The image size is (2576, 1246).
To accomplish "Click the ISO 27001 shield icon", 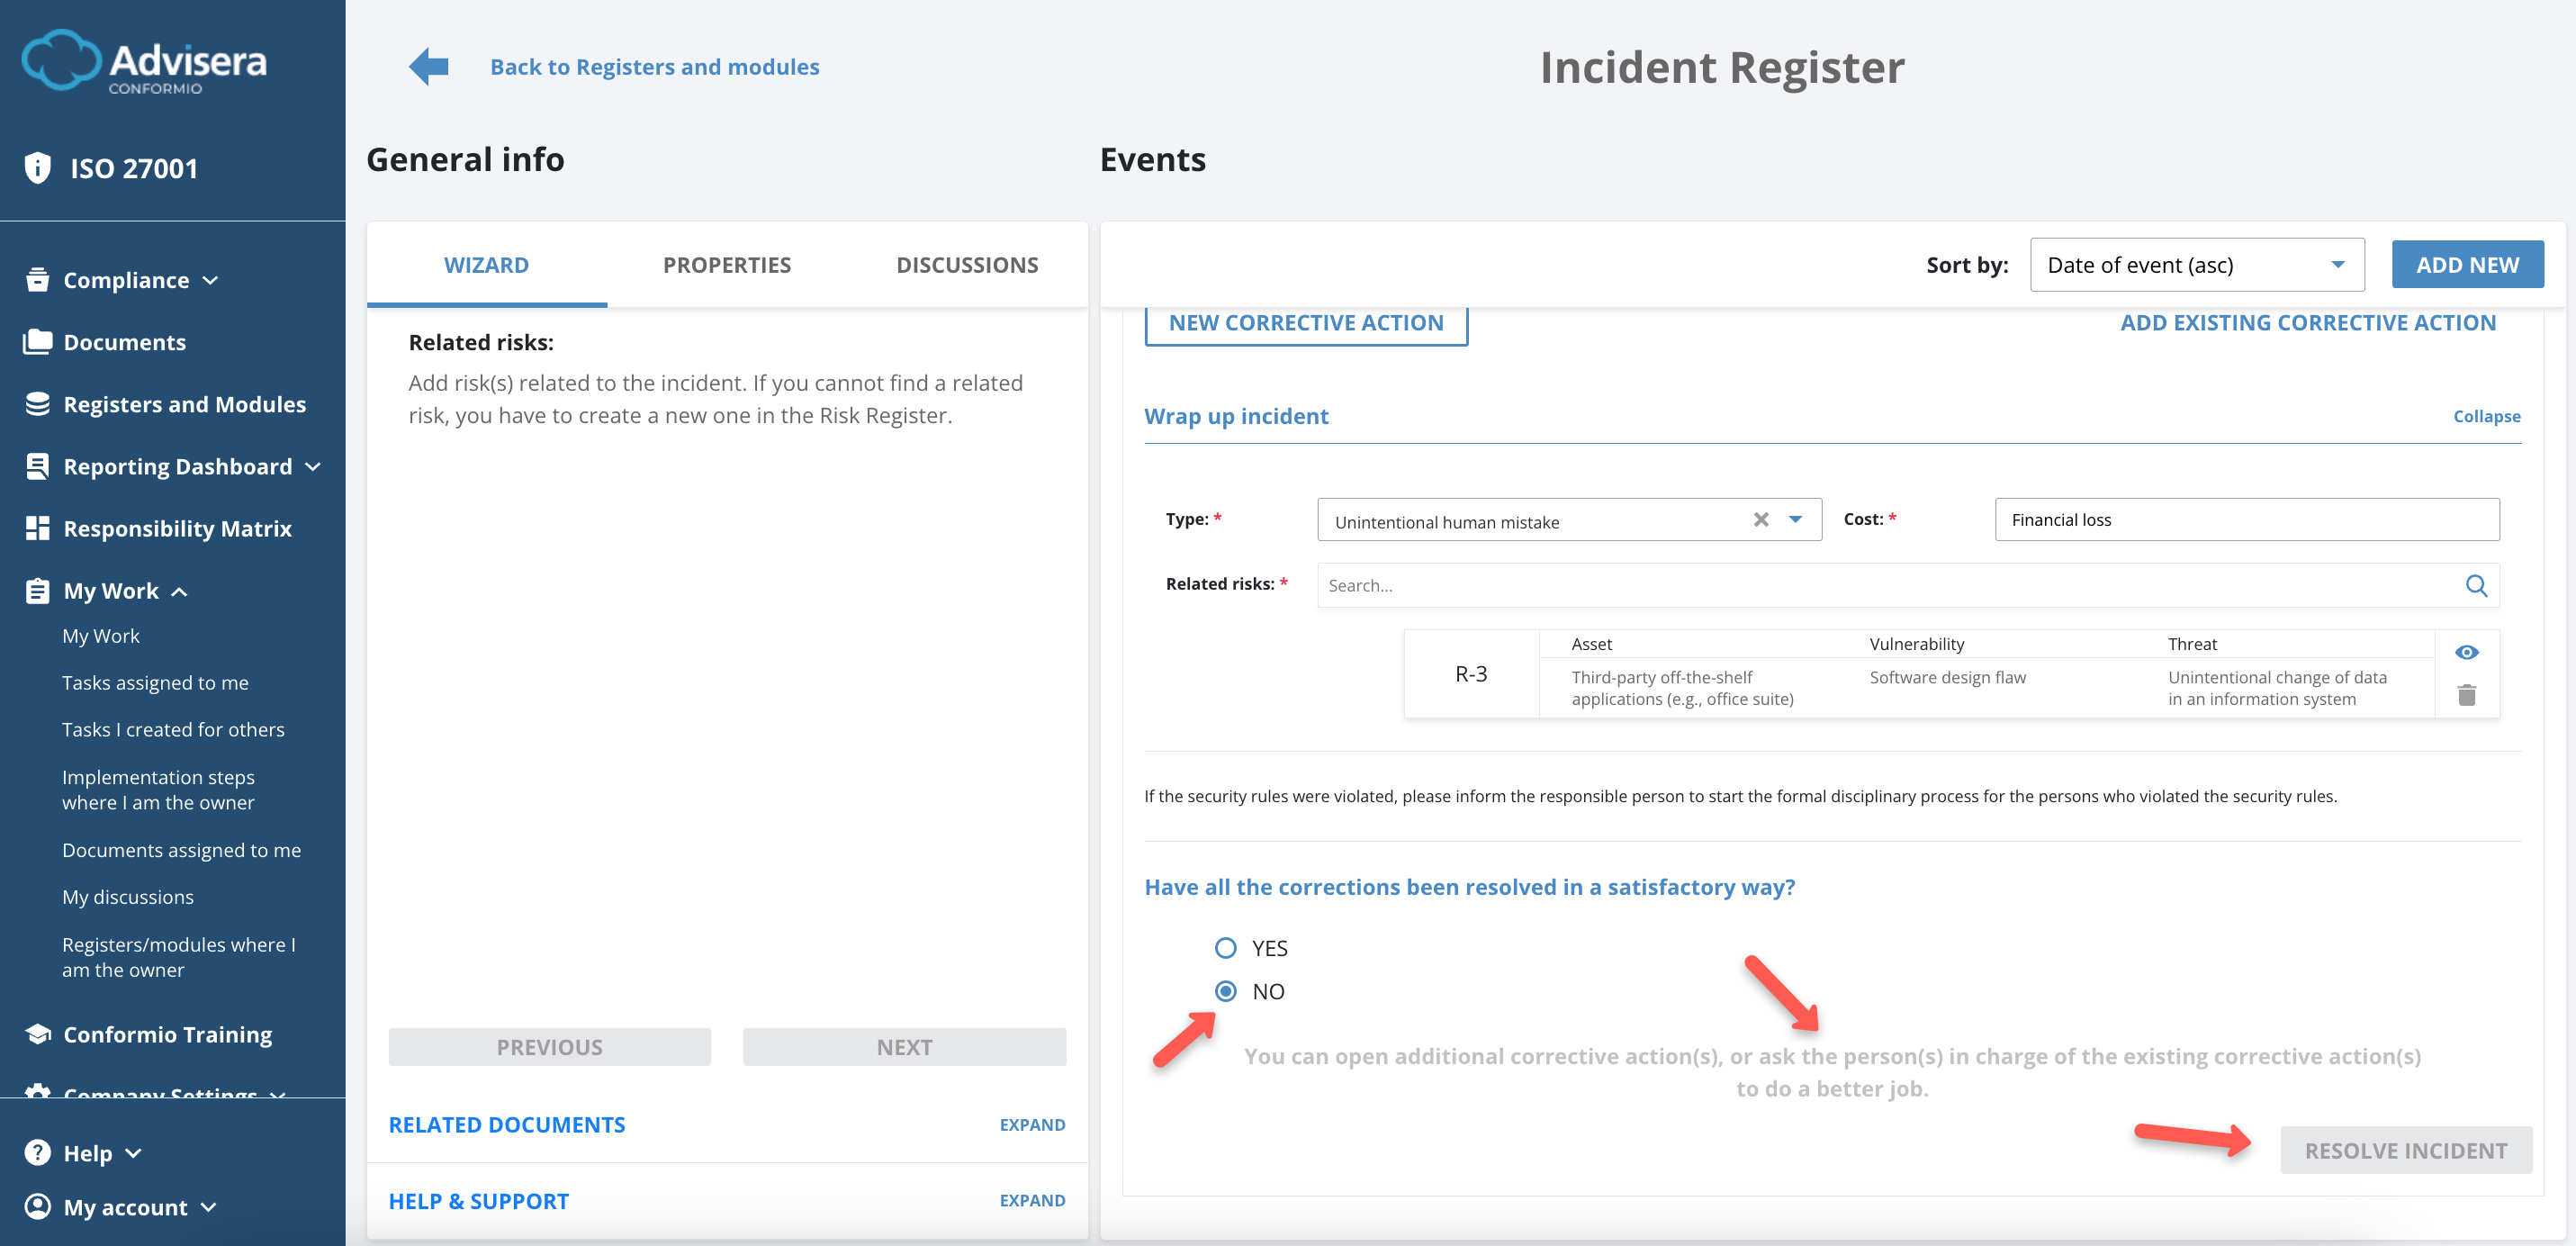I will pos(37,167).
